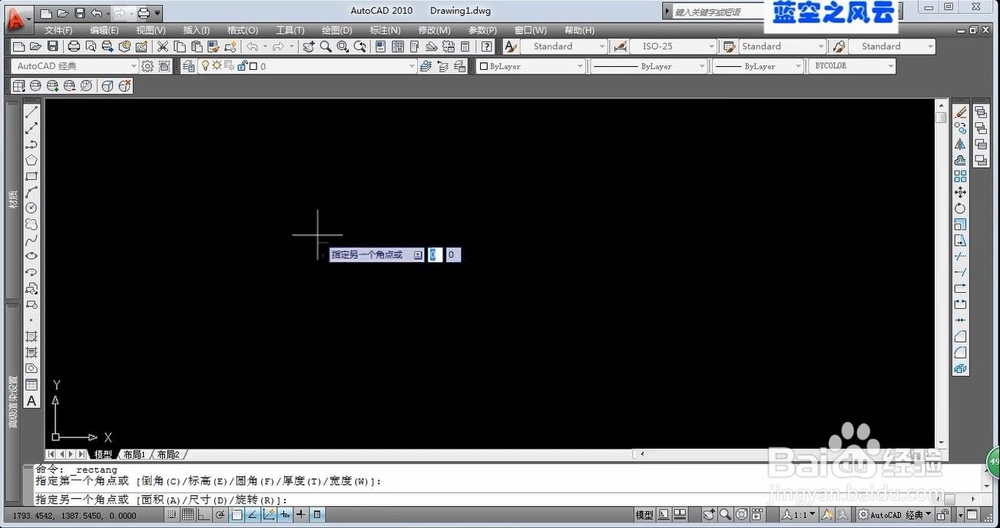Expand the Quick Access toolbar customize arrow
This screenshot has width=1000, height=528.
point(158,12)
